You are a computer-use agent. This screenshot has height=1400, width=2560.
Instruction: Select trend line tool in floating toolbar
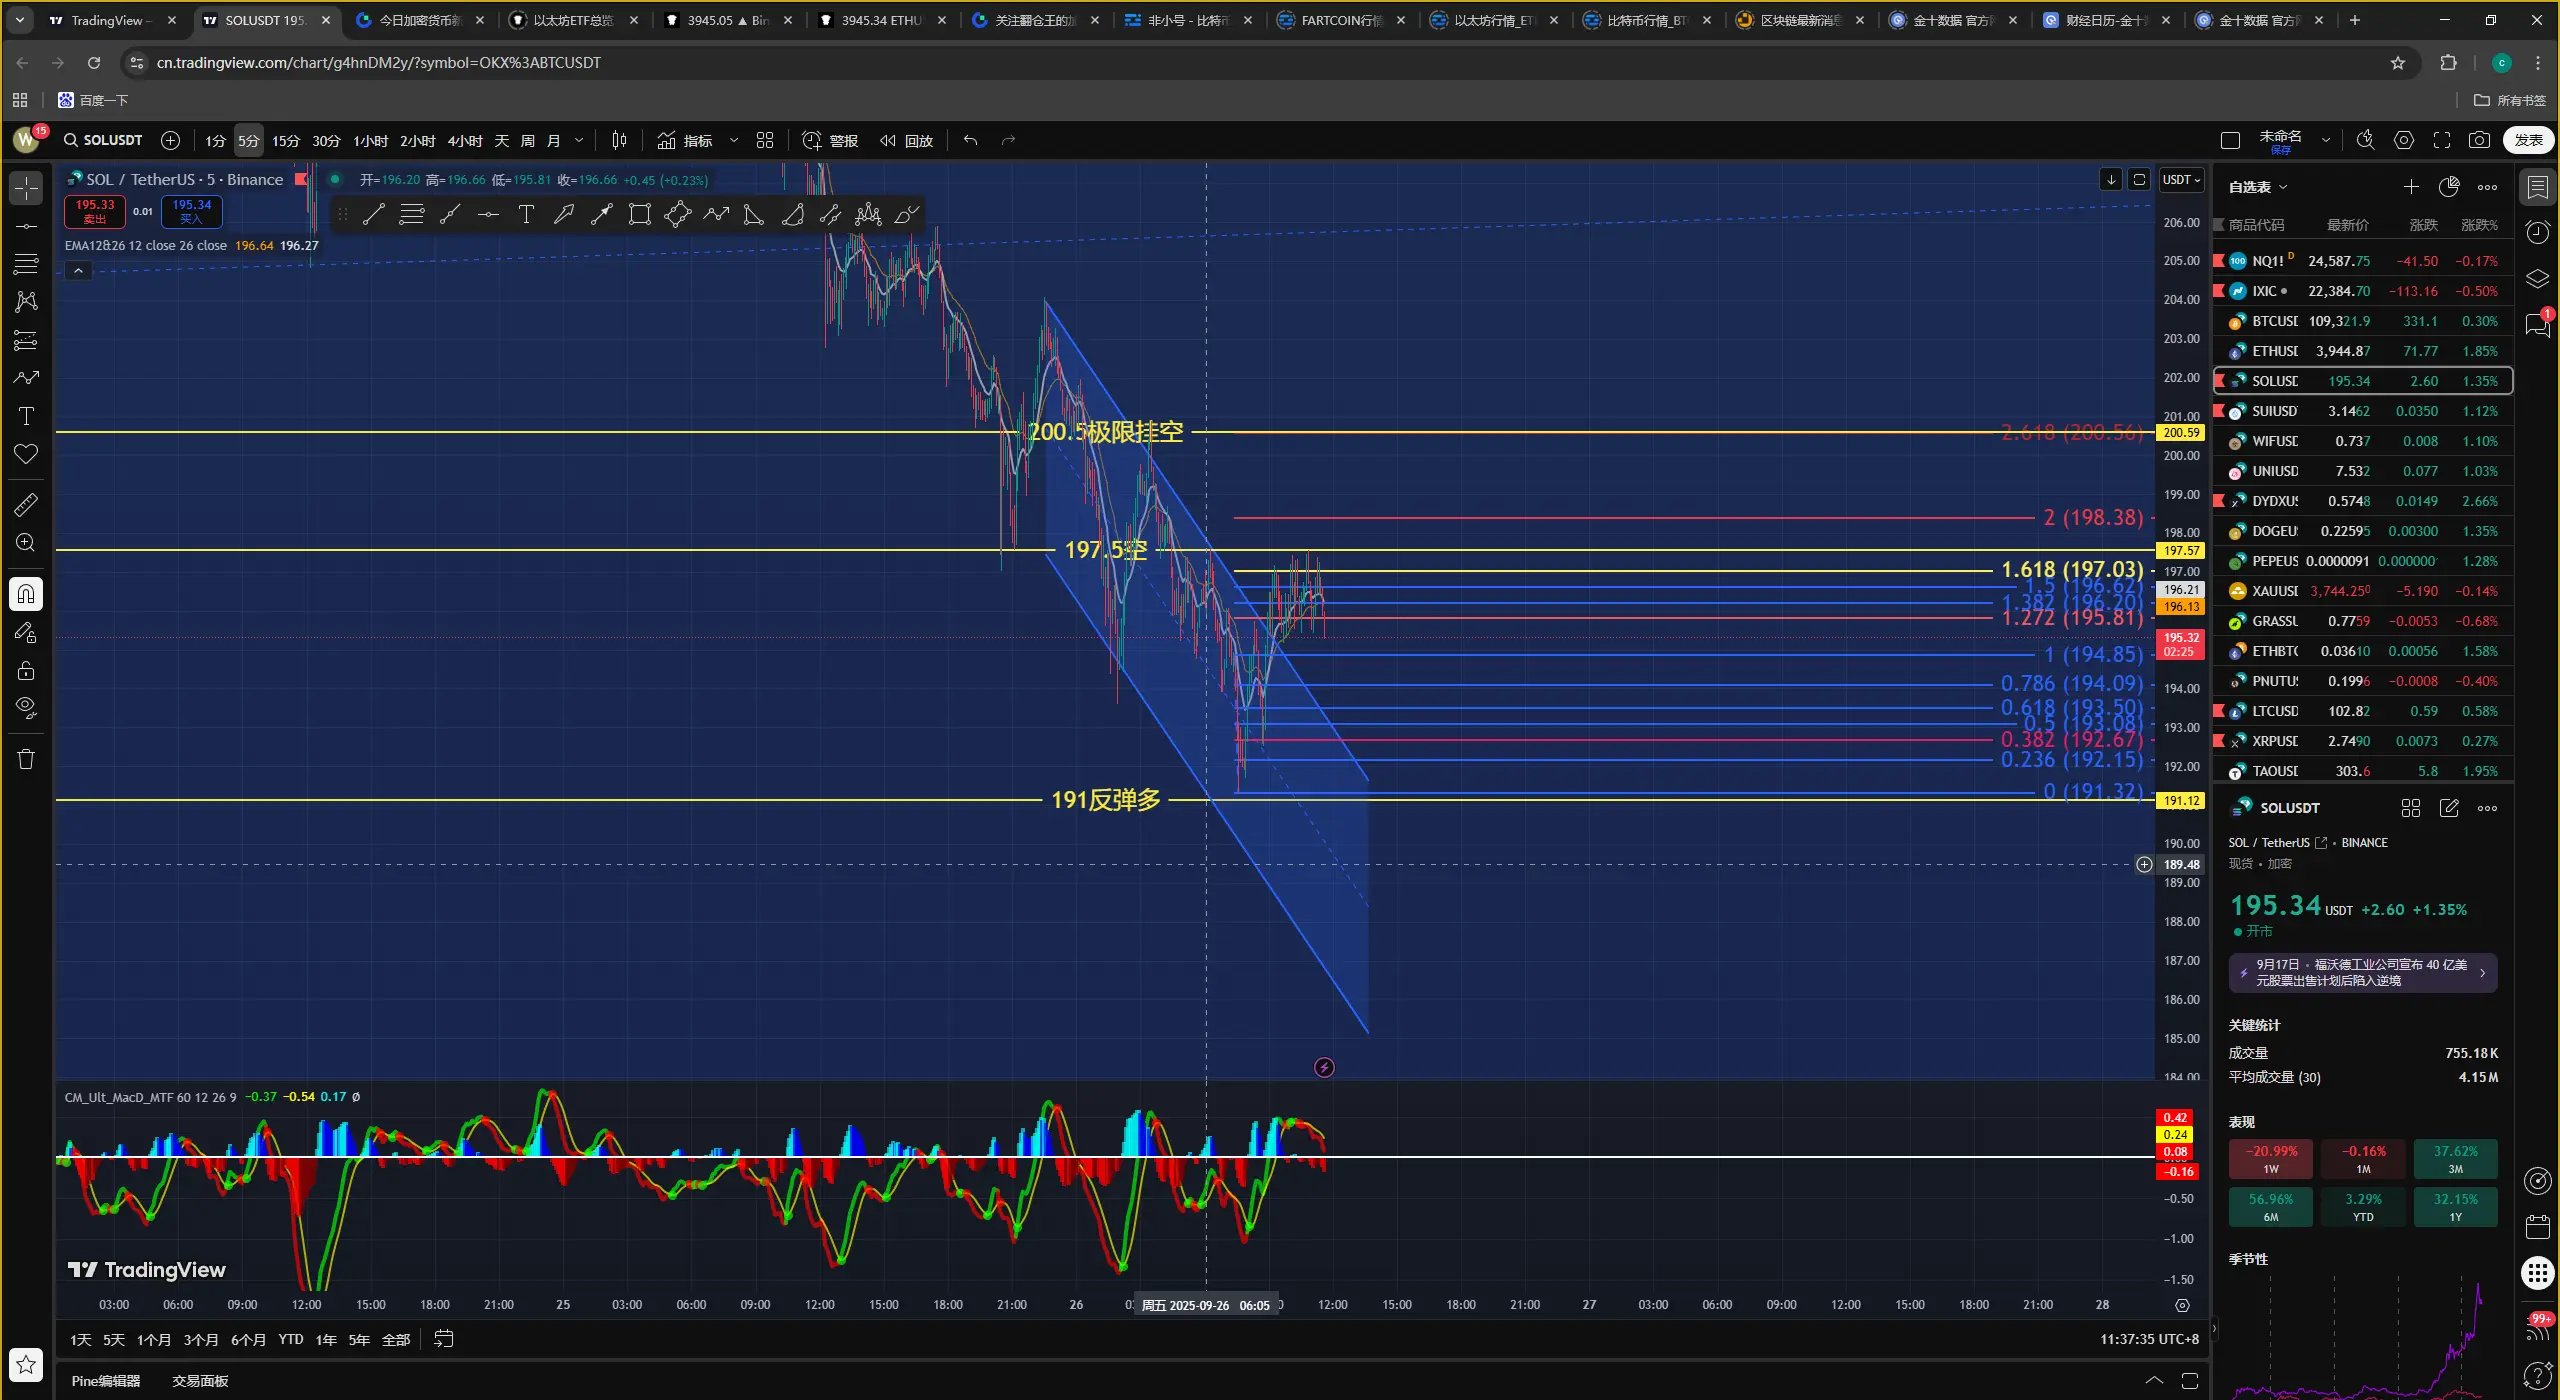373,214
